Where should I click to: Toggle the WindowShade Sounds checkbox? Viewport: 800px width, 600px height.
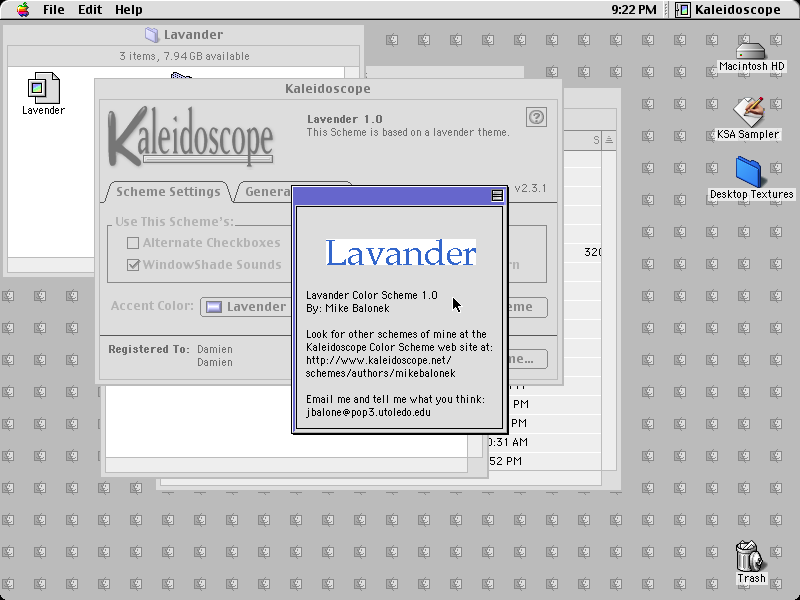[x=133, y=265]
